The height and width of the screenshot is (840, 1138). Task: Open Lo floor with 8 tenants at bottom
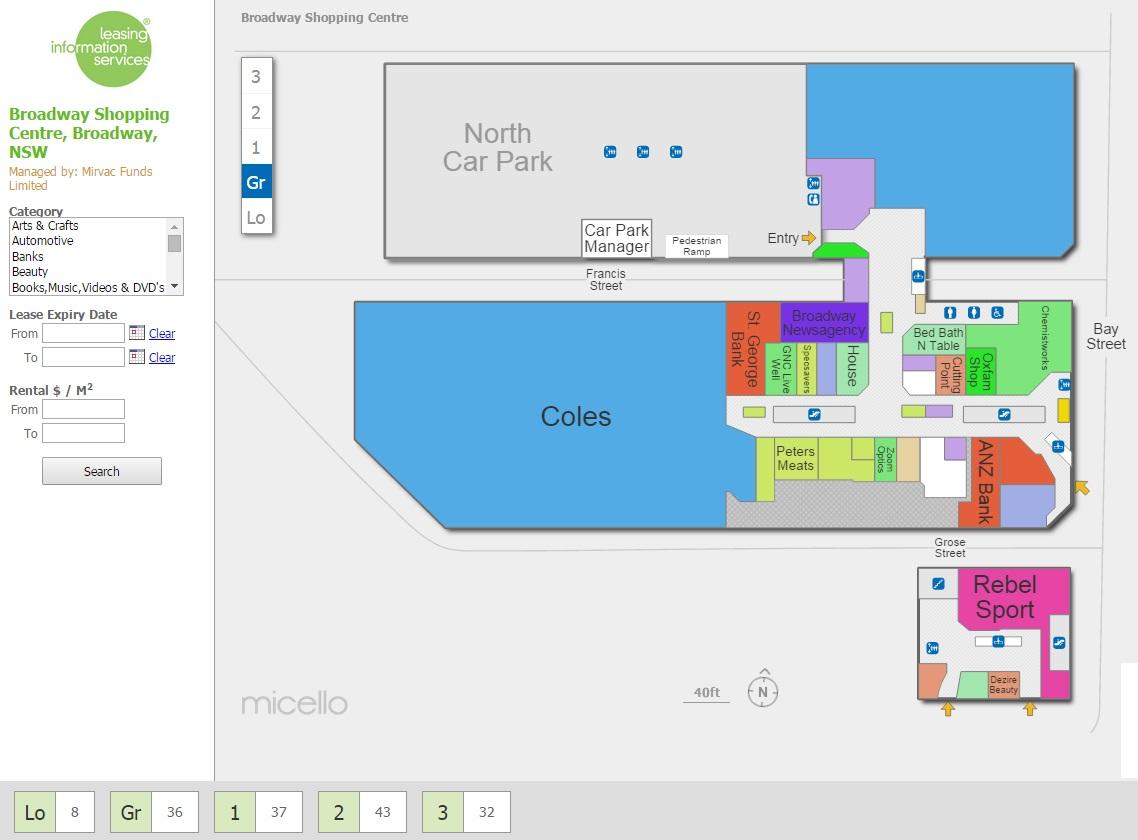(x=54, y=812)
